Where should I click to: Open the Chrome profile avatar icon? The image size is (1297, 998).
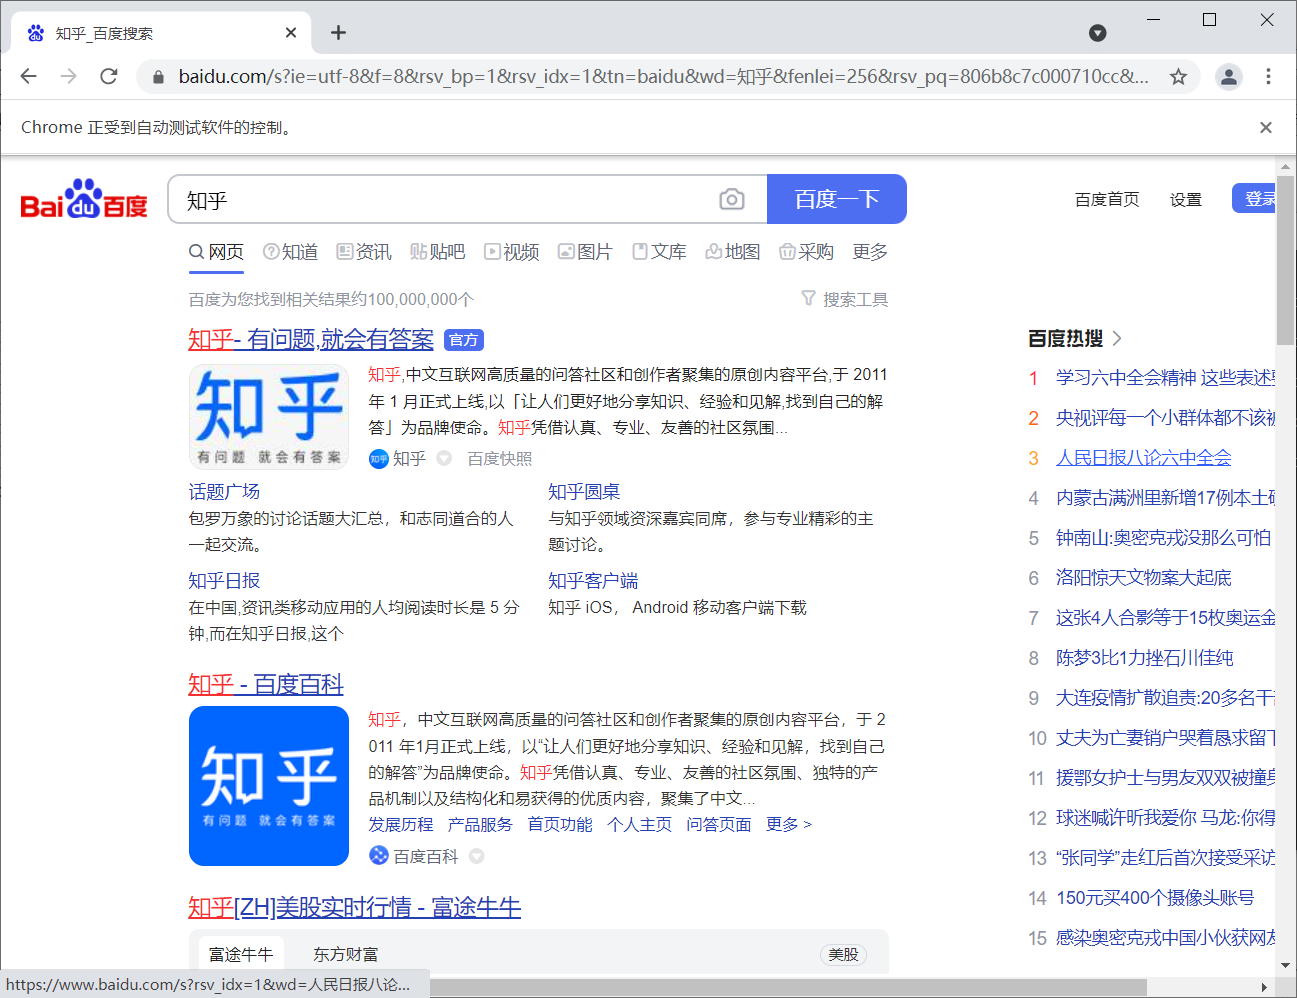click(x=1228, y=76)
